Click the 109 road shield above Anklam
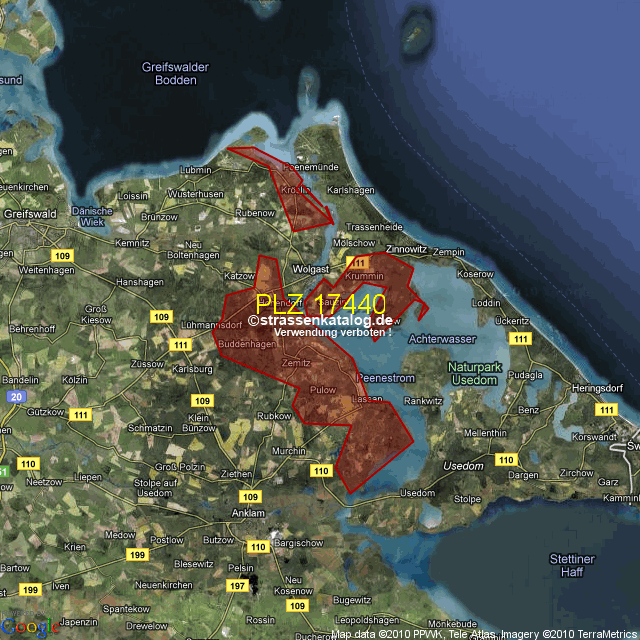Image resolution: width=640 pixels, height=640 pixels. [250, 497]
